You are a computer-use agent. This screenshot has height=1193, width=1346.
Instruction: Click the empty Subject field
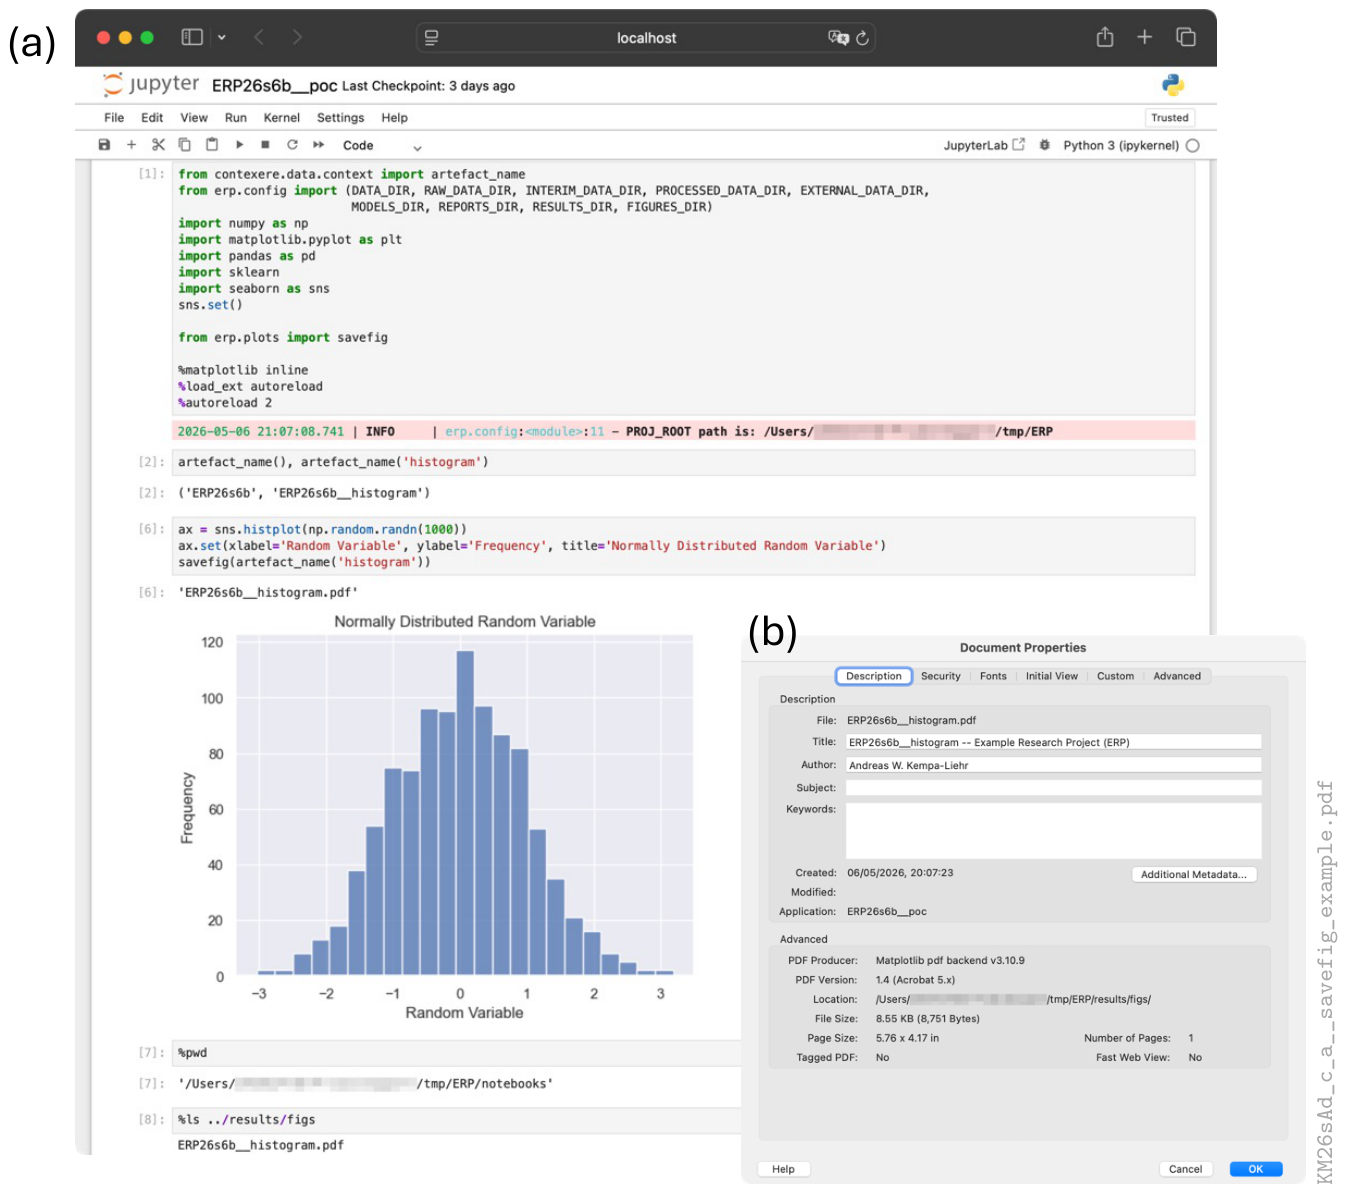click(x=1054, y=788)
